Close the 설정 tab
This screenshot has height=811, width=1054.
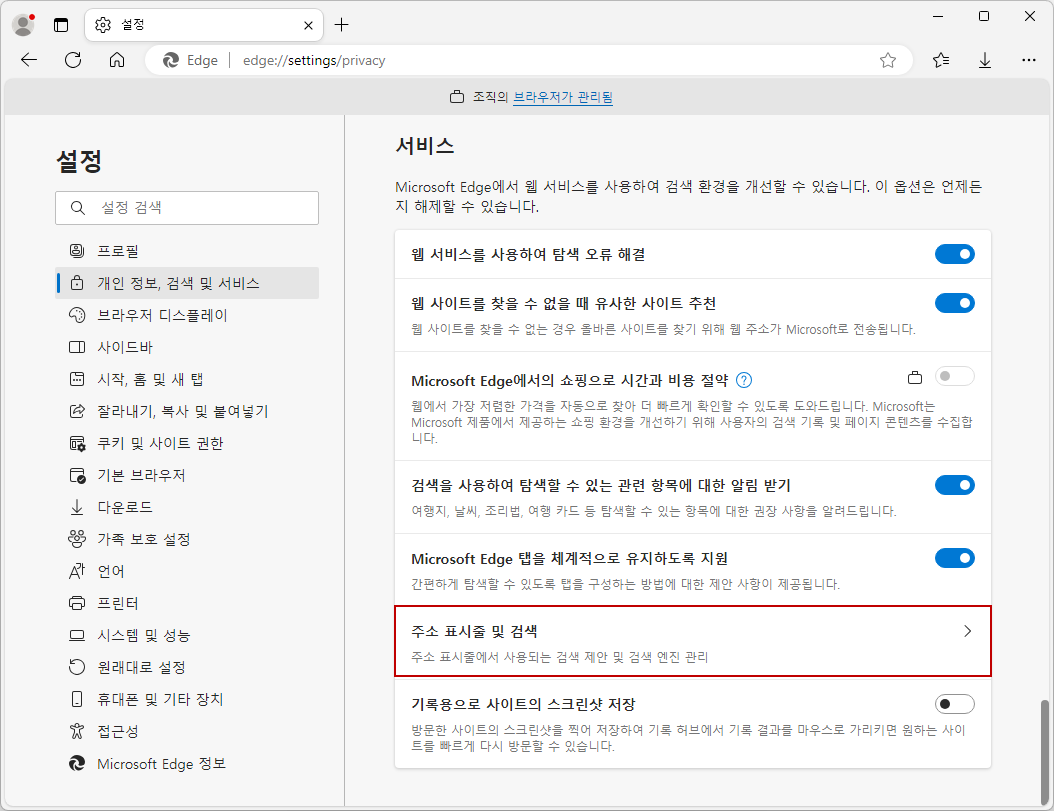(x=309, y=26)
